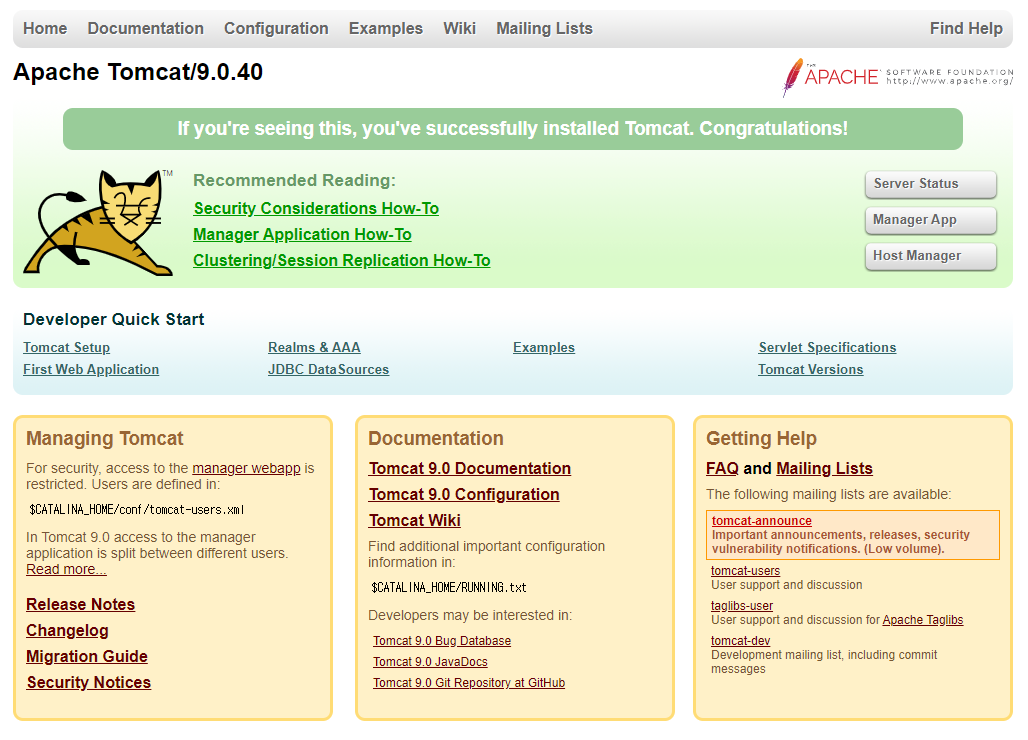The height and width of the screenshot is (740, 1028).
Task: Click the Server Status button
Action: tap(930, 184)
